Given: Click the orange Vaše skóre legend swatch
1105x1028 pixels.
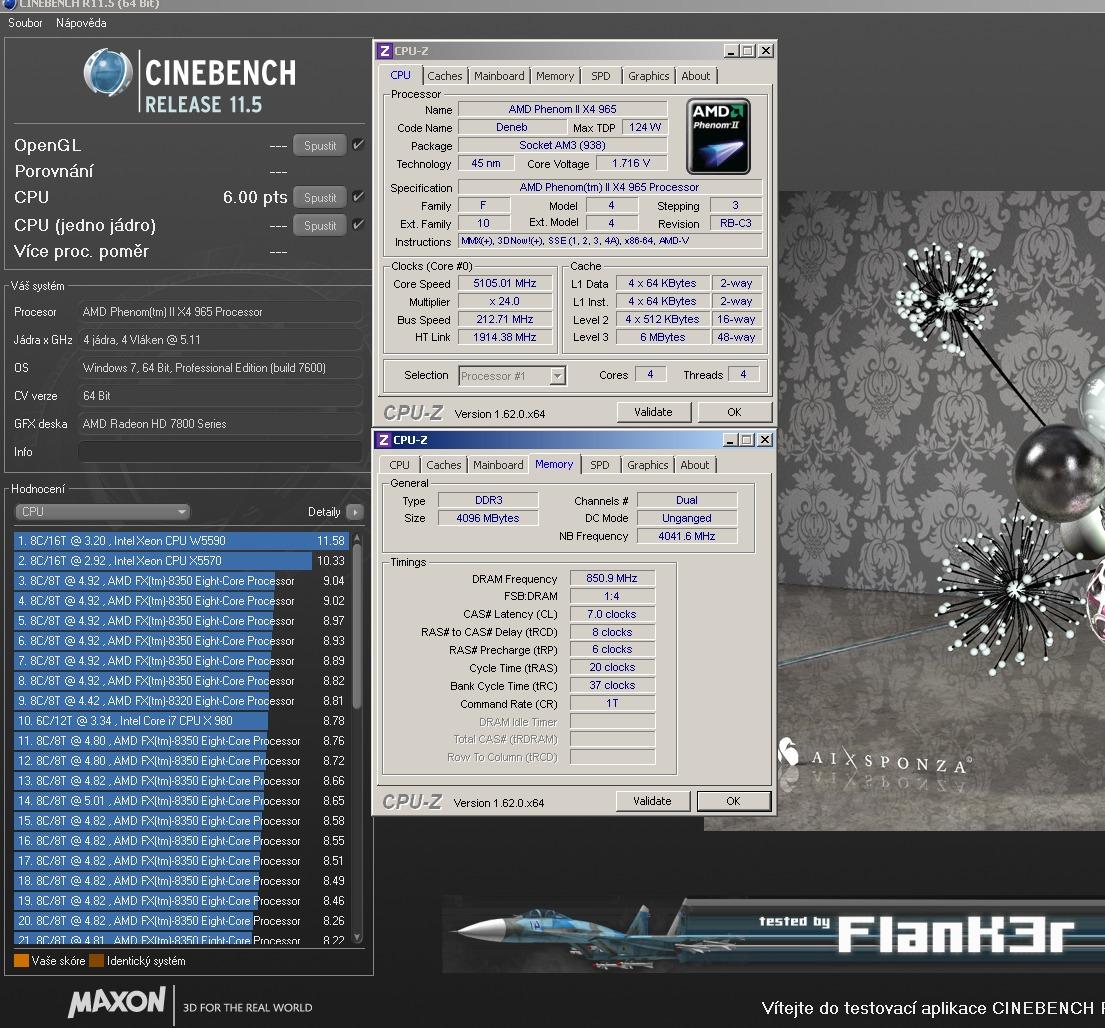Looking at the screenshot, I should [x=21, y=960].
